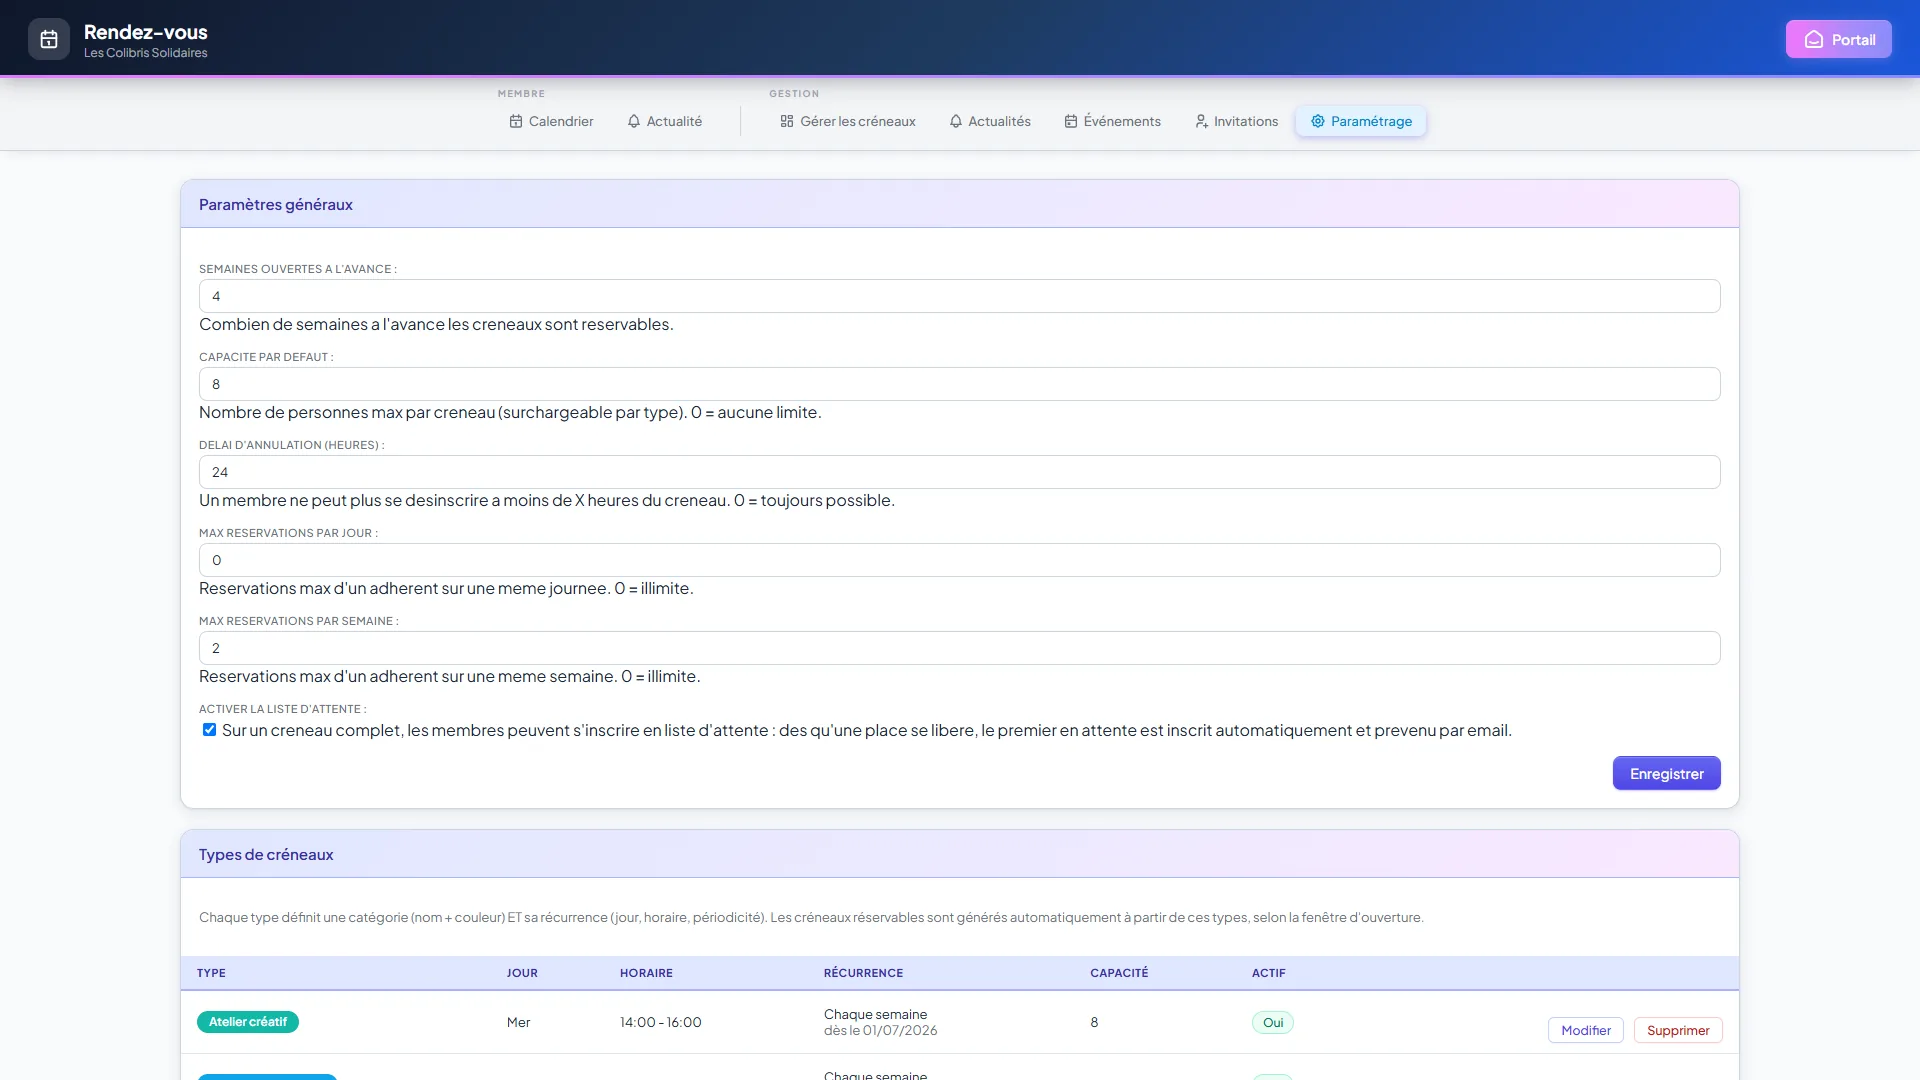Viewport: 1920px width, 1080px height.
Task: Focus the Semaines ouvertes à l'avance field
Action: [x=959, y=296]
